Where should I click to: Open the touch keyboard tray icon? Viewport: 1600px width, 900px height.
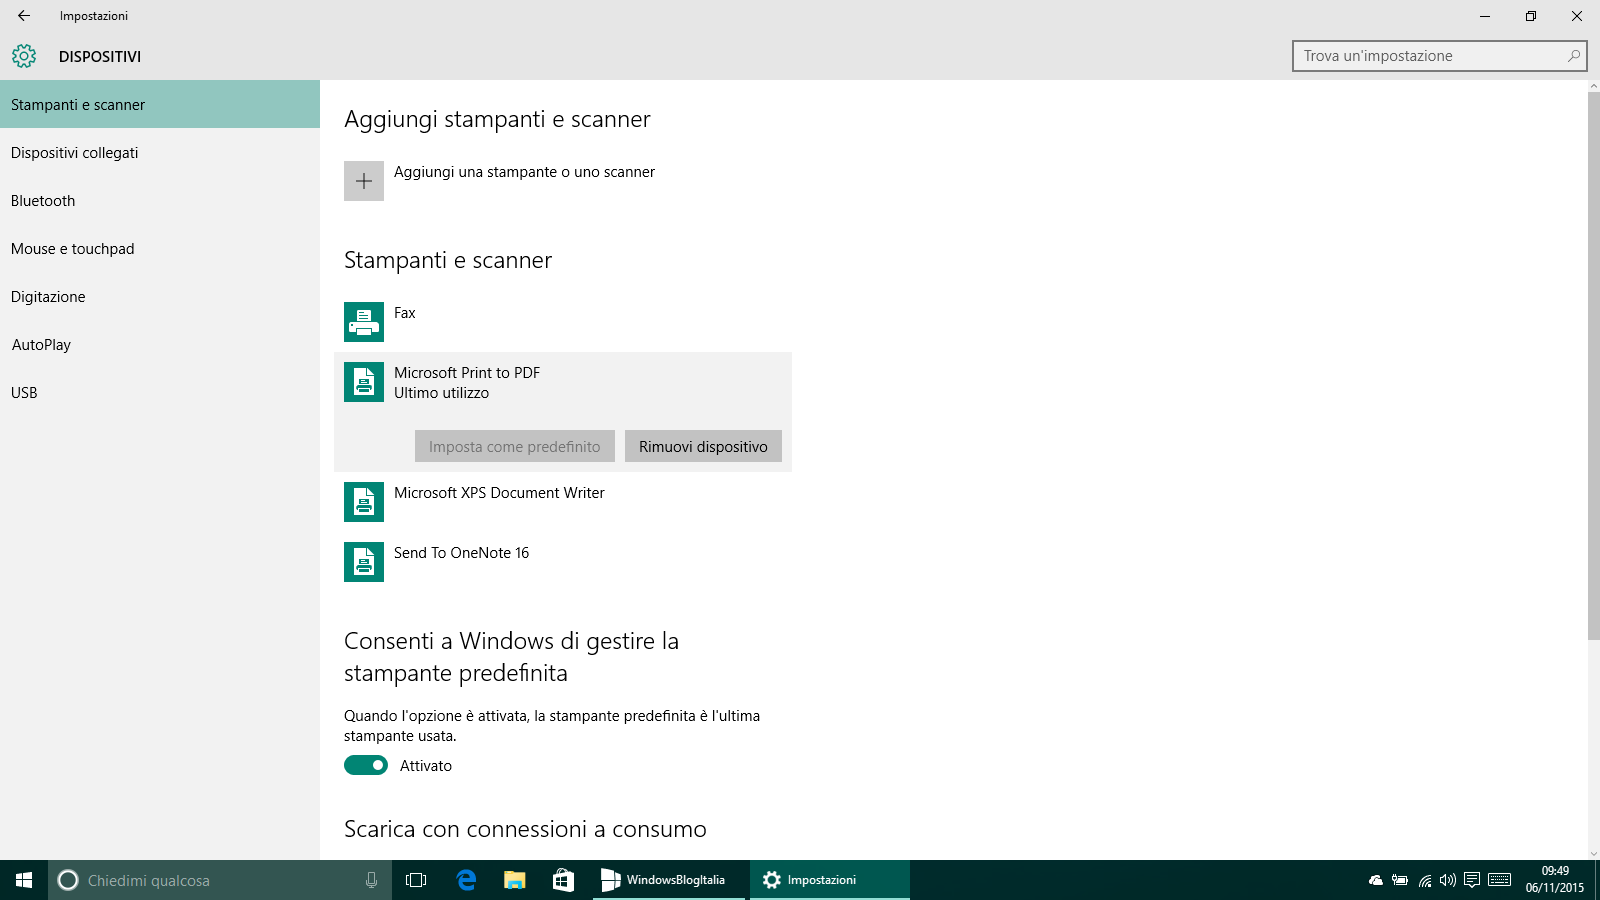[1500, 880]
